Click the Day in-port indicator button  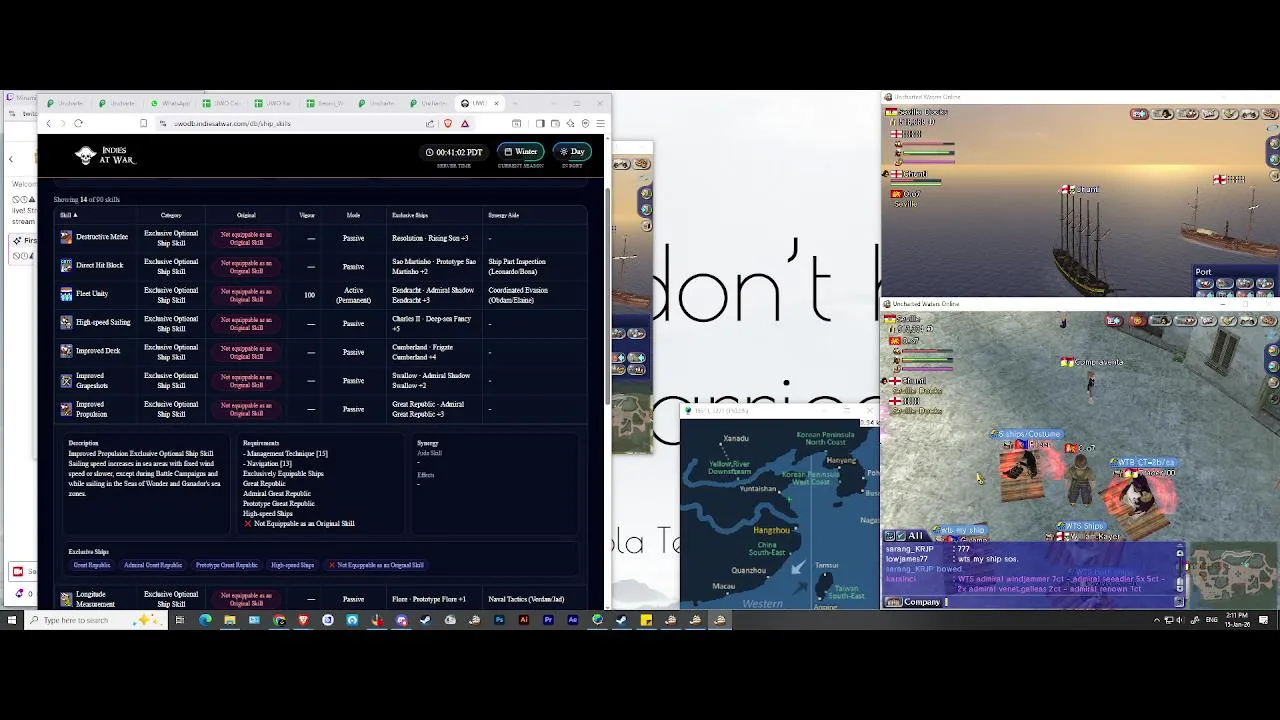coord(572,152)
